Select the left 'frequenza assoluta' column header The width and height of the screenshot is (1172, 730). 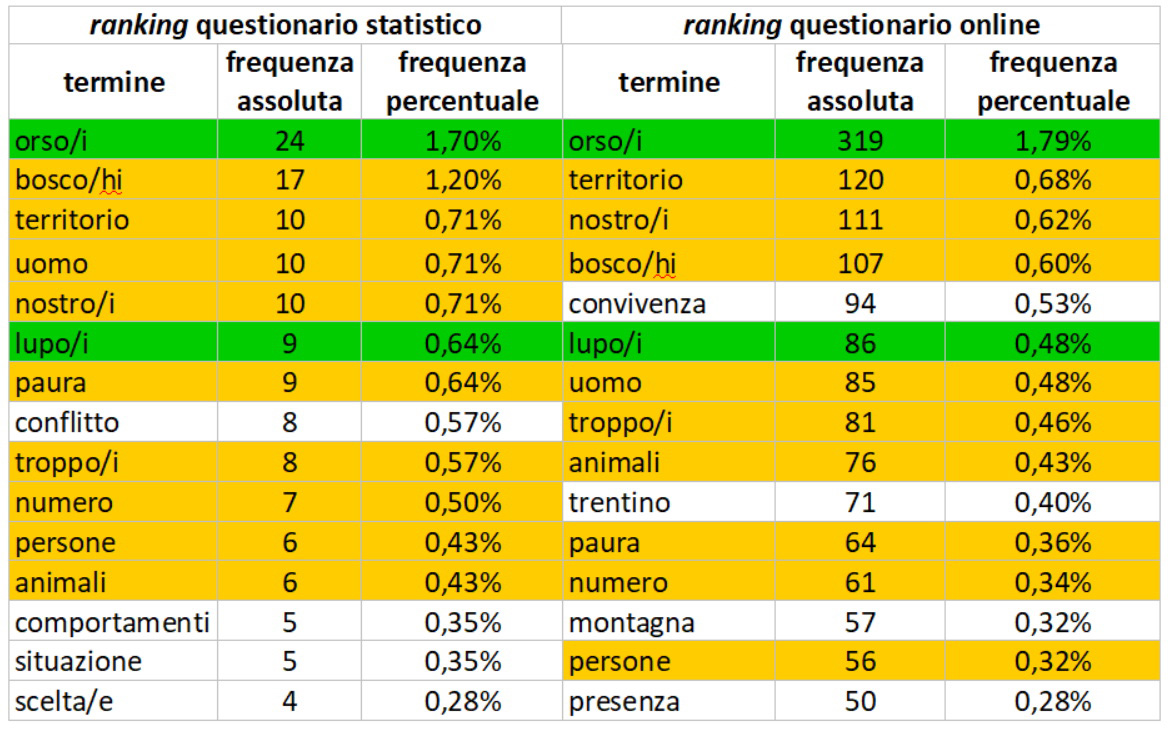tap(289, 81)
